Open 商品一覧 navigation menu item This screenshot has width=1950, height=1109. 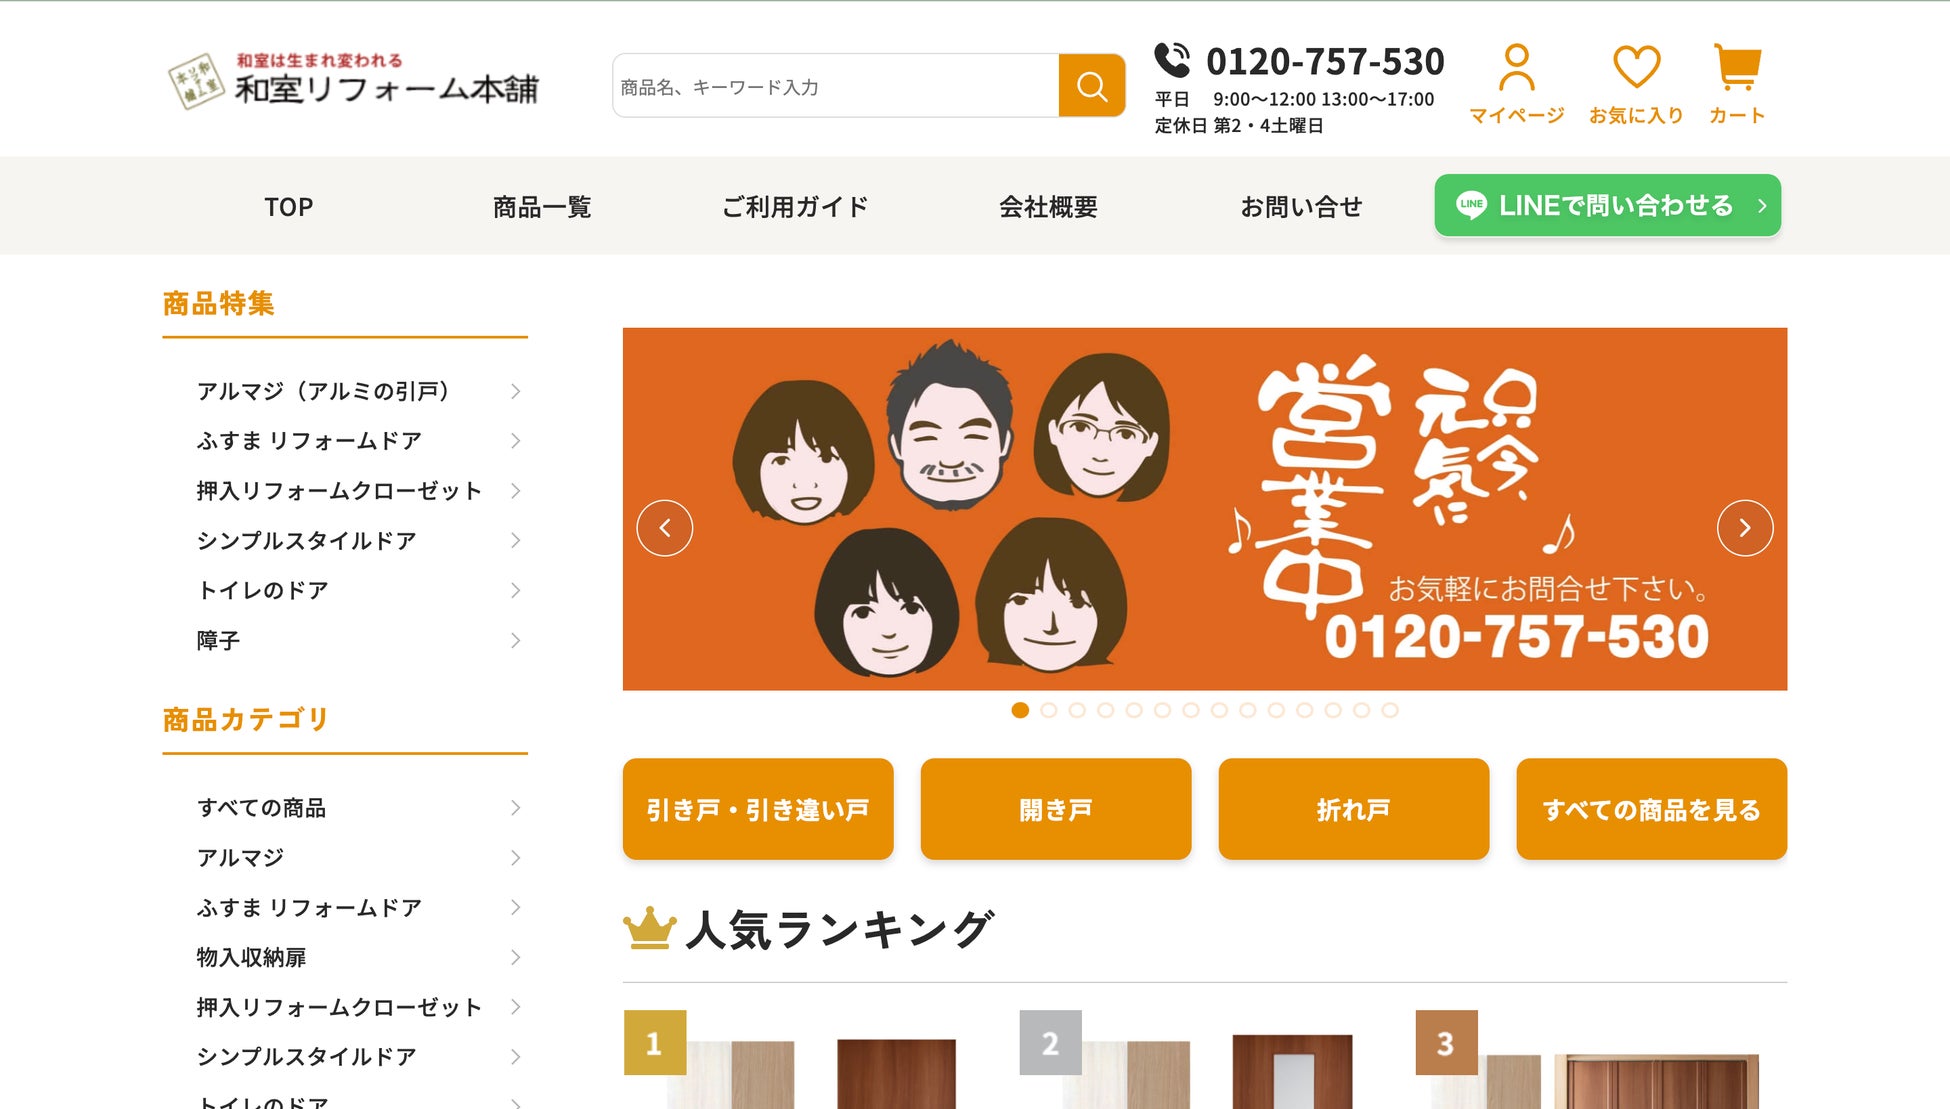point(542,207)
